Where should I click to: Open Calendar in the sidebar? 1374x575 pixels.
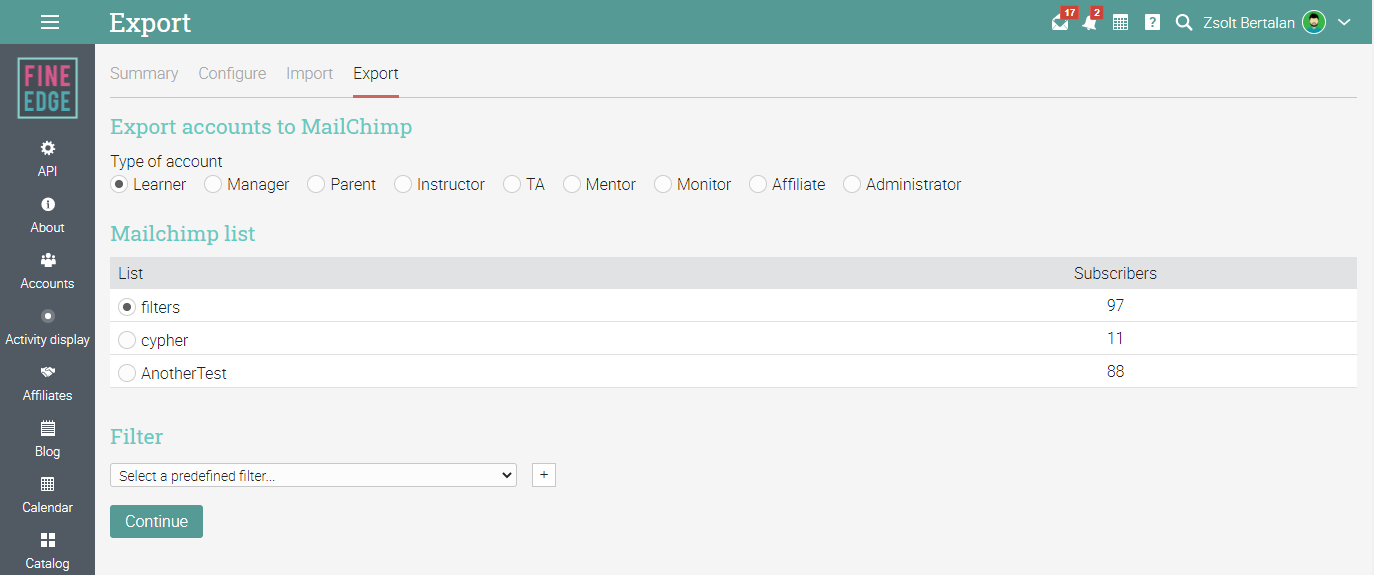click(x=47, y=495)
